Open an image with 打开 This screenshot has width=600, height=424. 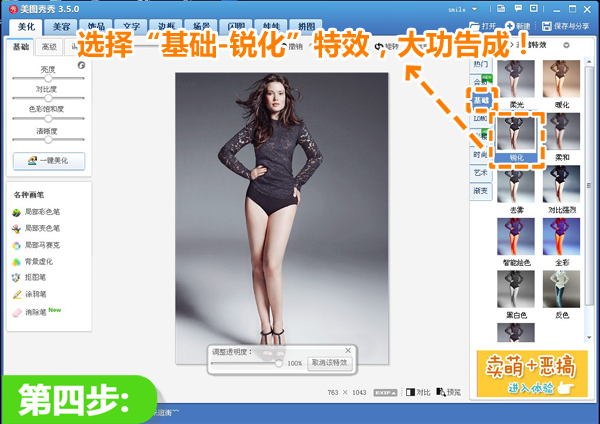(483, 26)
